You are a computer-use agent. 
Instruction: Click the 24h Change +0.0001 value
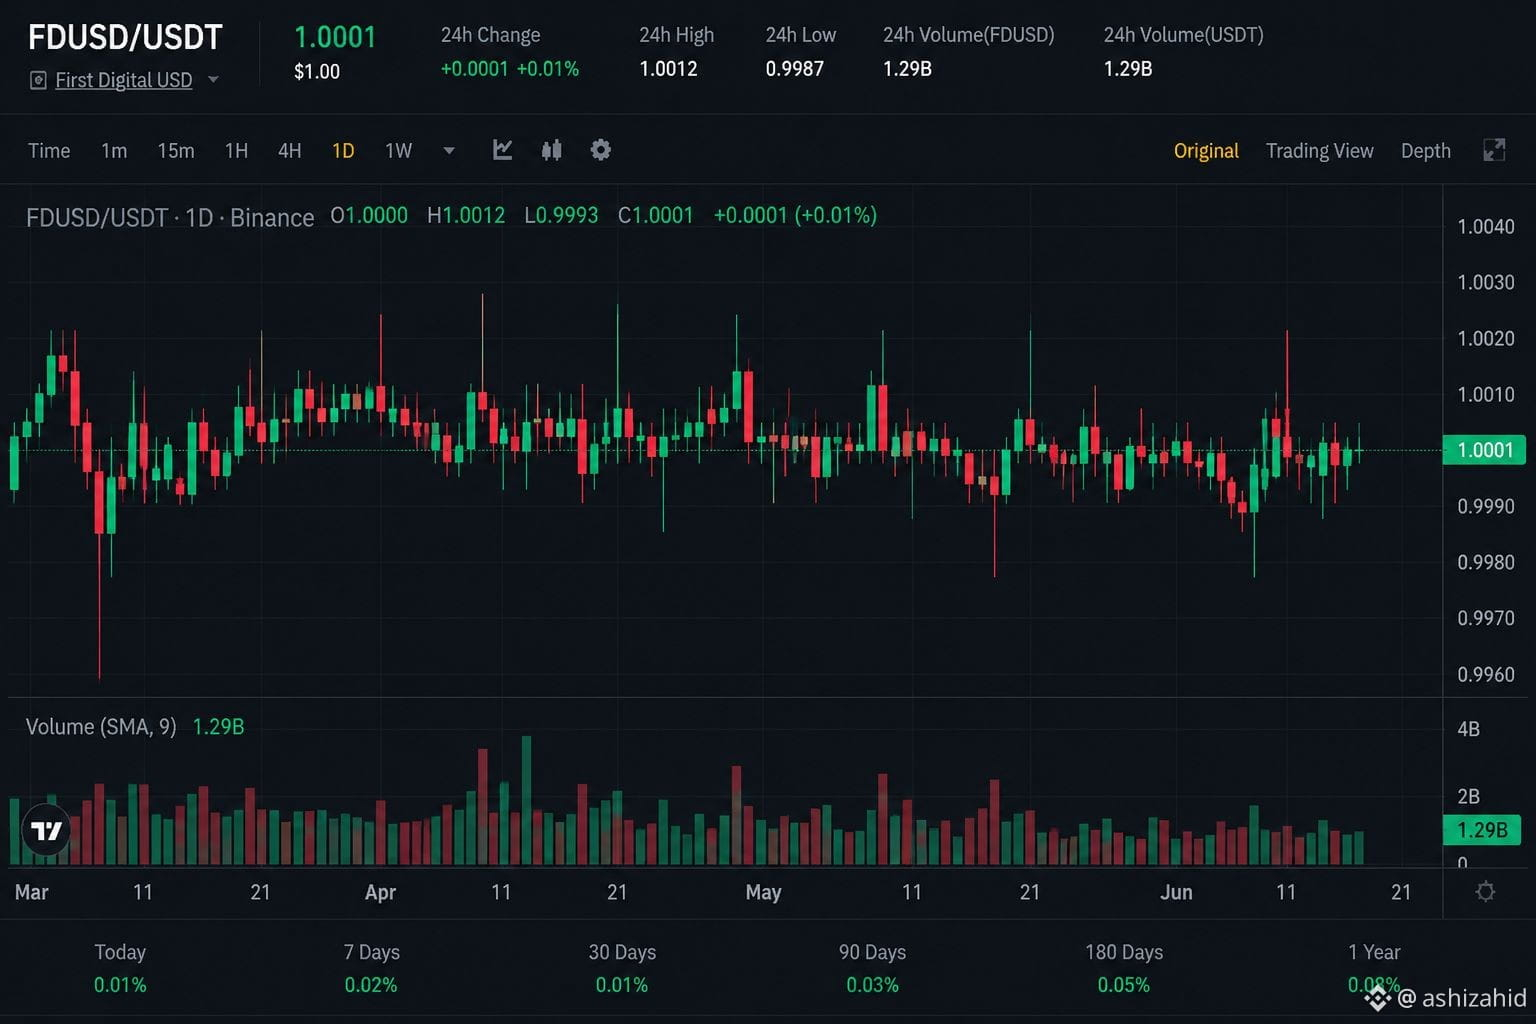(x=474, y=69)
